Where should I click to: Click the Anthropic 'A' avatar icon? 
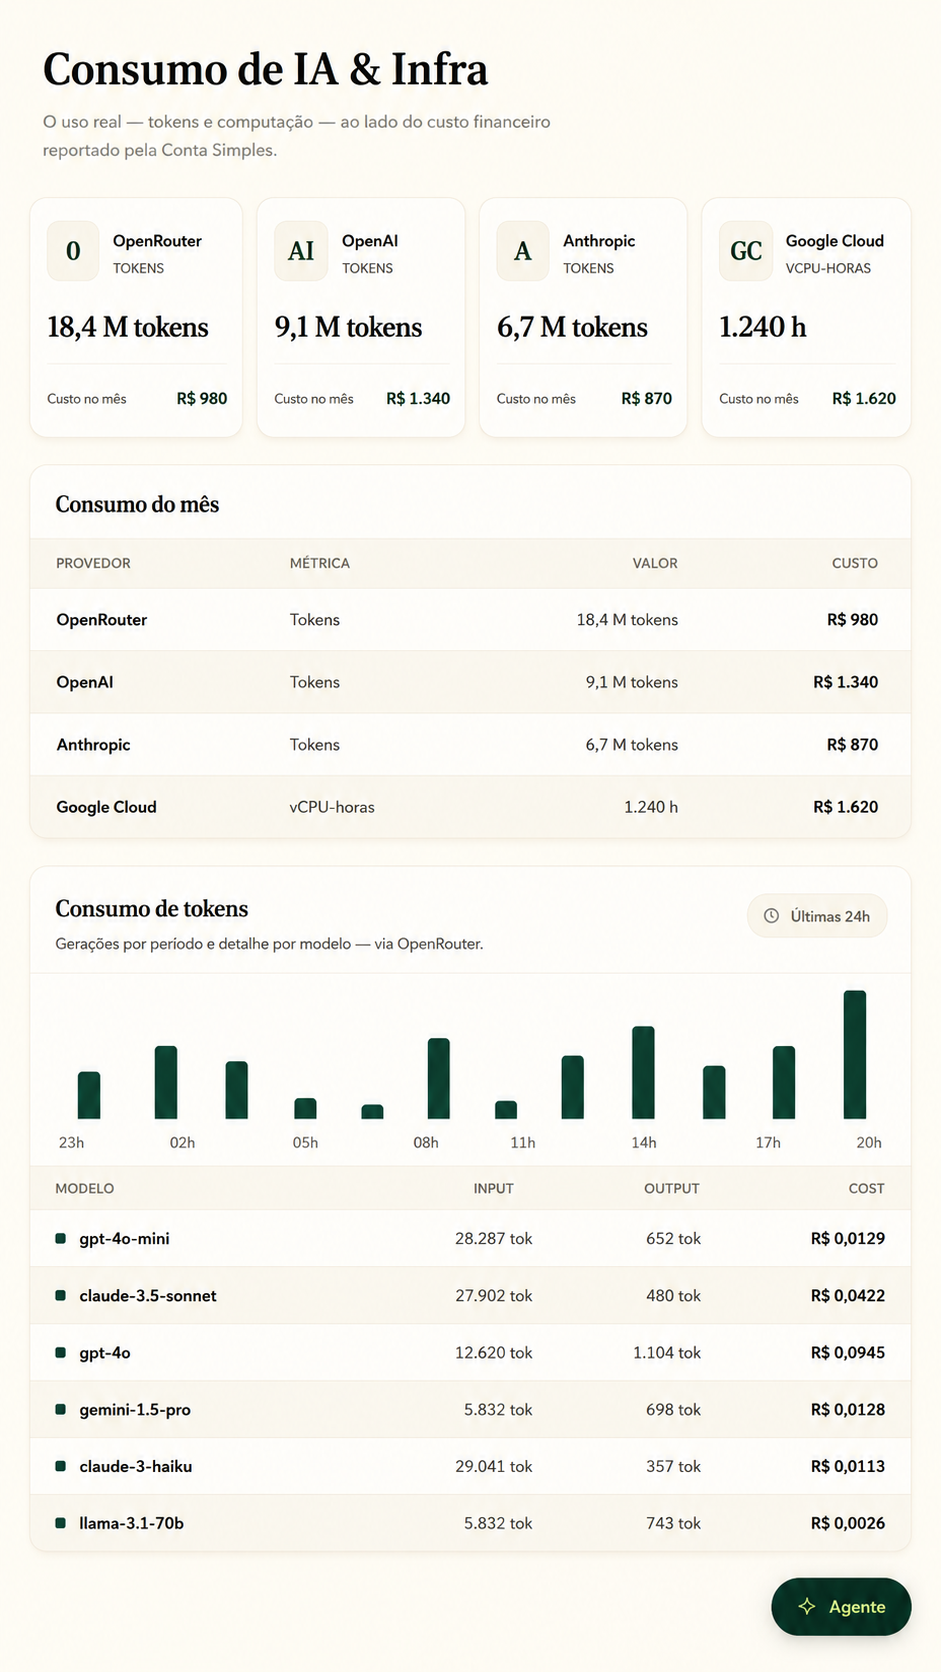[x=523, y=251]
